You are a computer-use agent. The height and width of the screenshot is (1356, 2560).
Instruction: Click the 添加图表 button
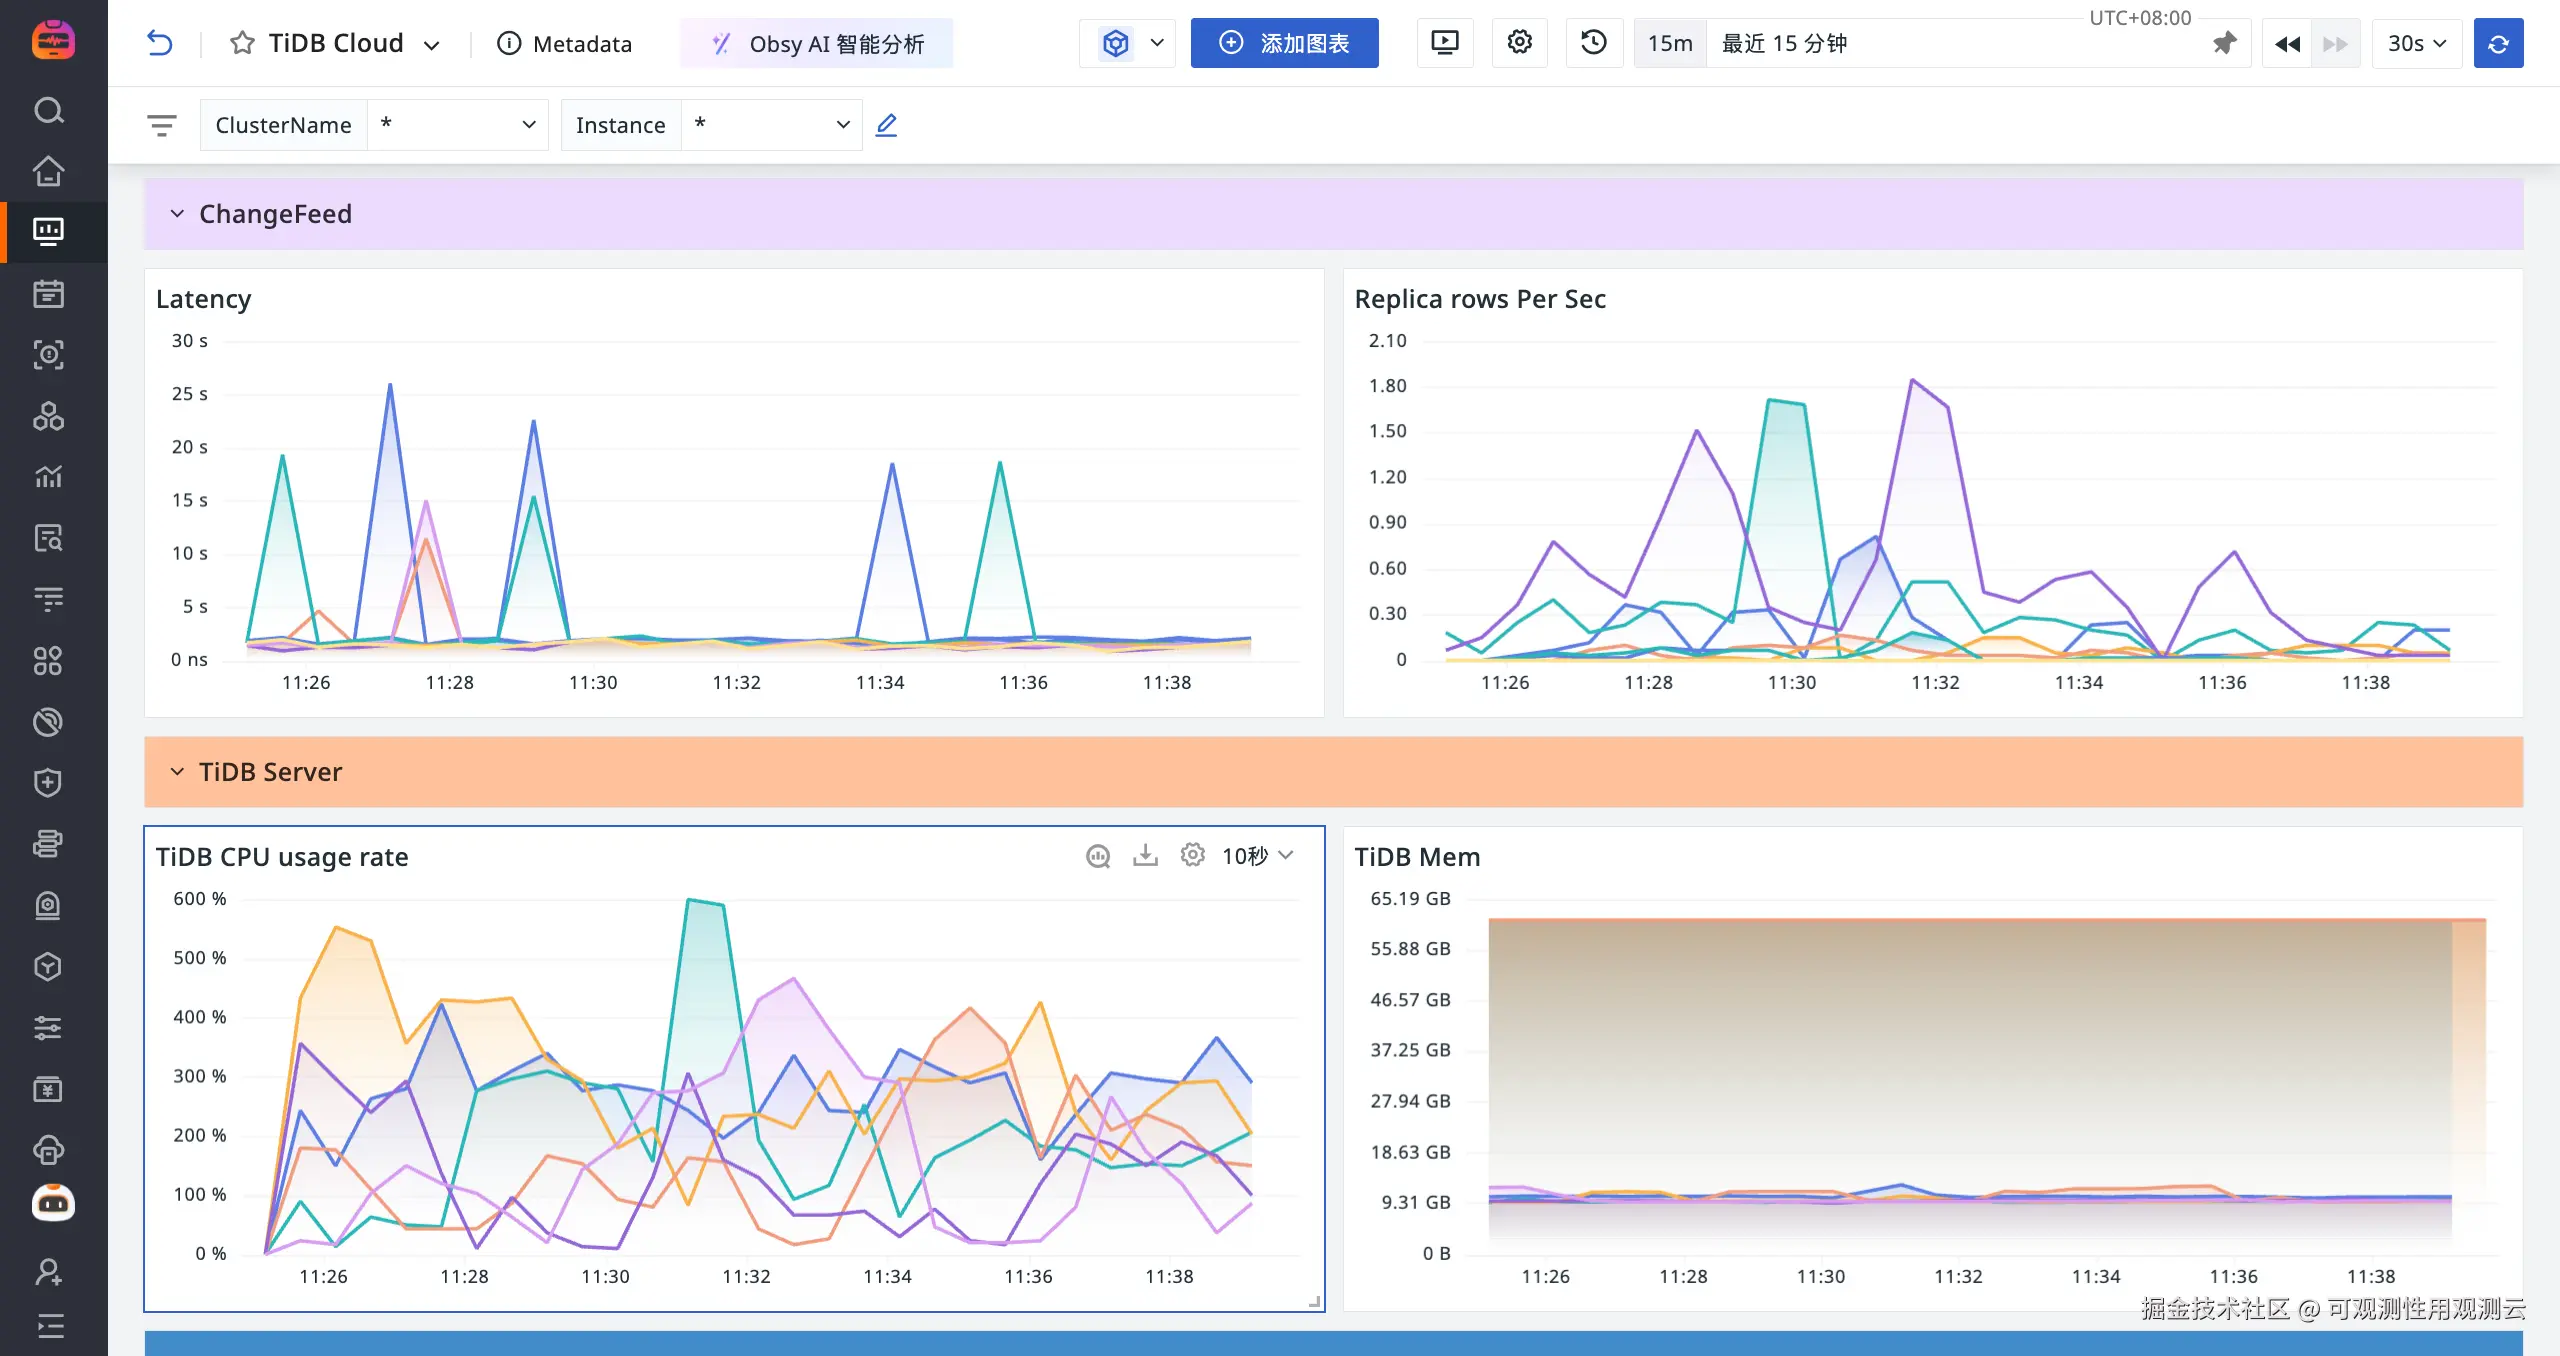tap(1284, 43)
